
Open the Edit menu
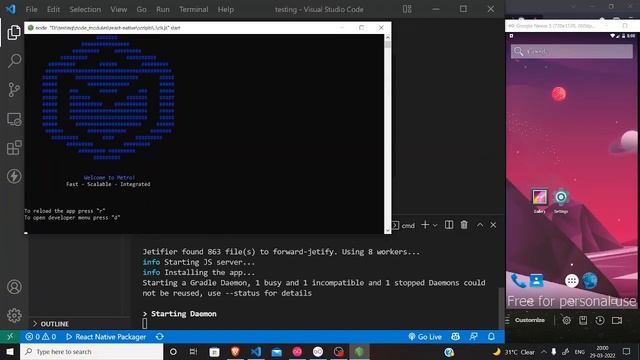click(53, 9)
